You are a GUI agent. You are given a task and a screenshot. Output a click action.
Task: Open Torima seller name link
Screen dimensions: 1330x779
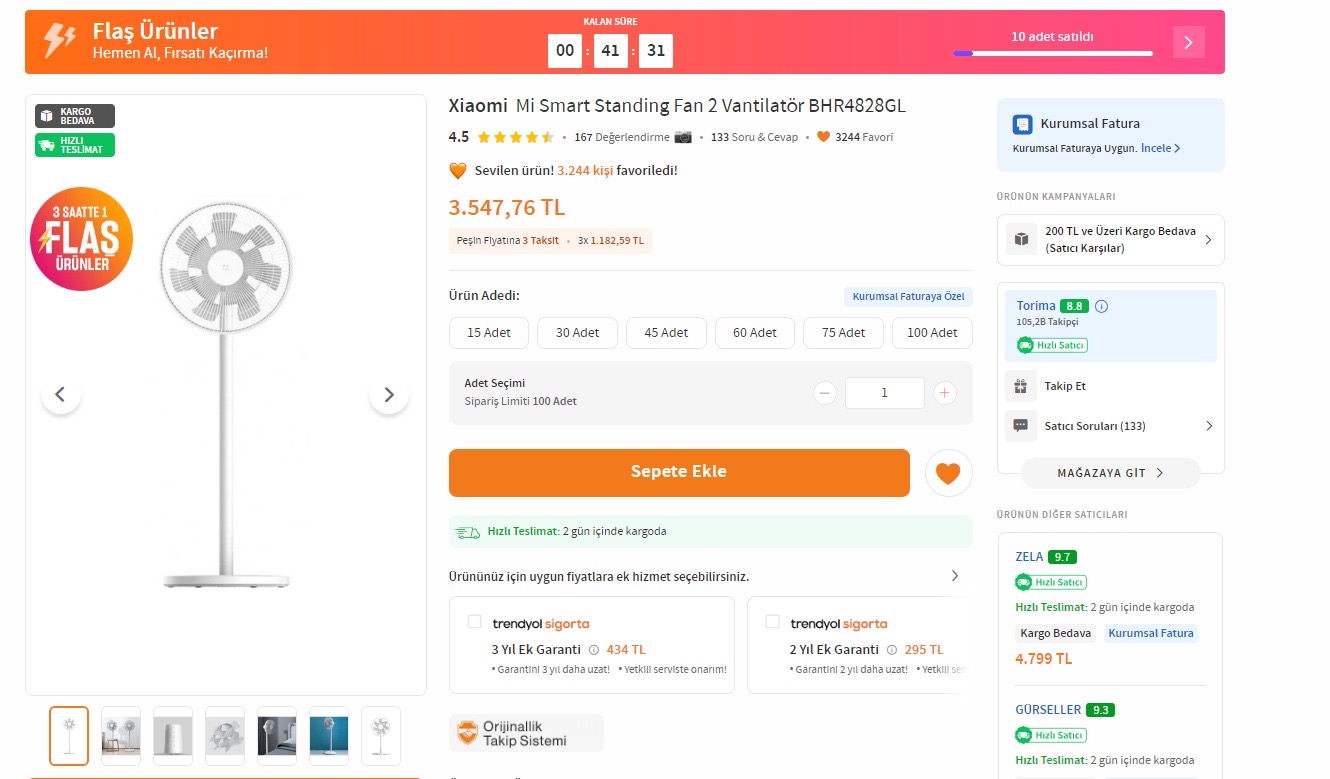[x=1036, y=306]
